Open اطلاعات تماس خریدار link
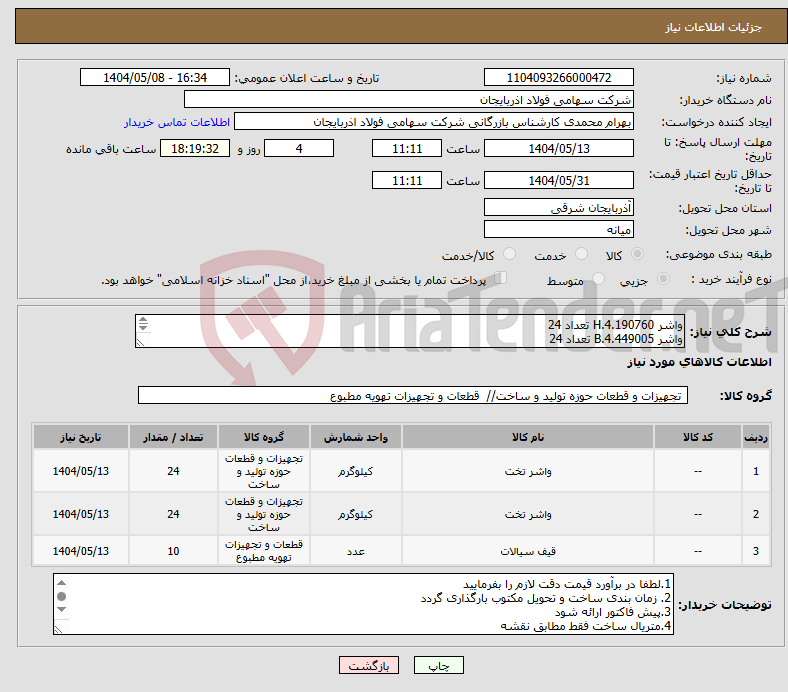Screen dimensions: 788x692 [x=177, y=122]
